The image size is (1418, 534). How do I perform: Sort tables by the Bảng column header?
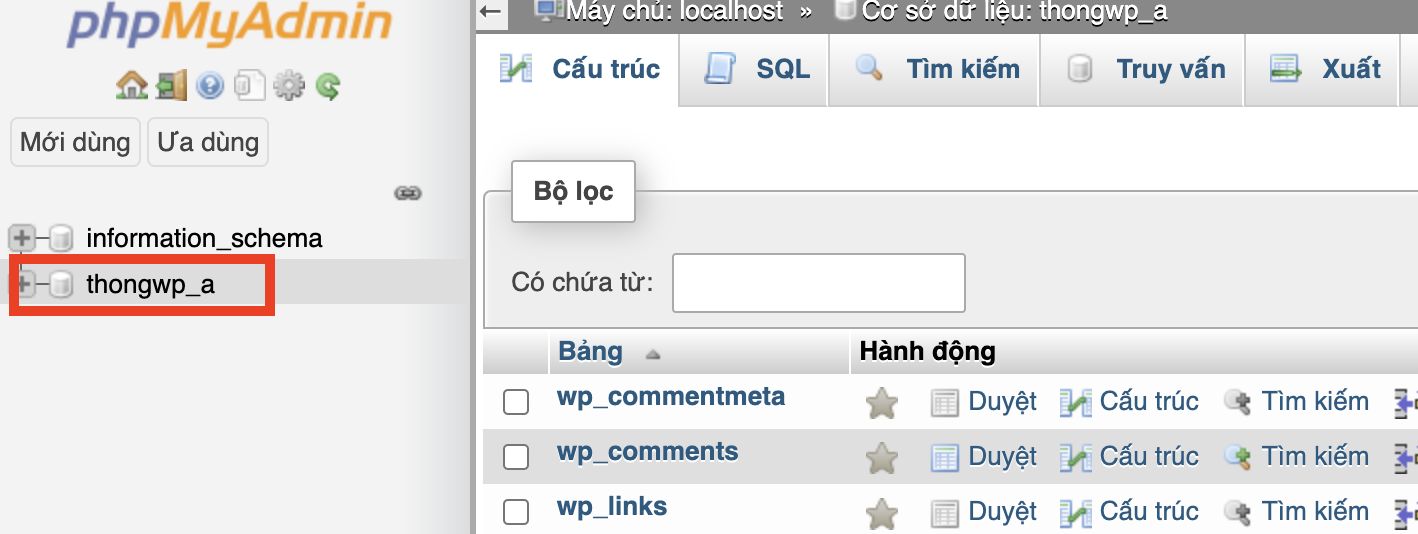pos(590,352)
